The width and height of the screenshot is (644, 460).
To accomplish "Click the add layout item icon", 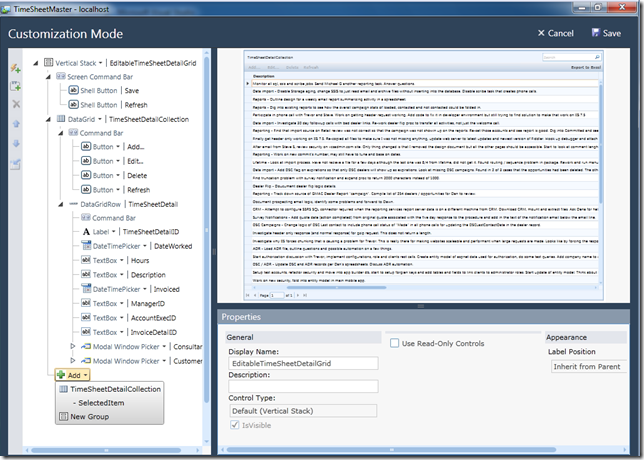I will [x=16, y=86].
